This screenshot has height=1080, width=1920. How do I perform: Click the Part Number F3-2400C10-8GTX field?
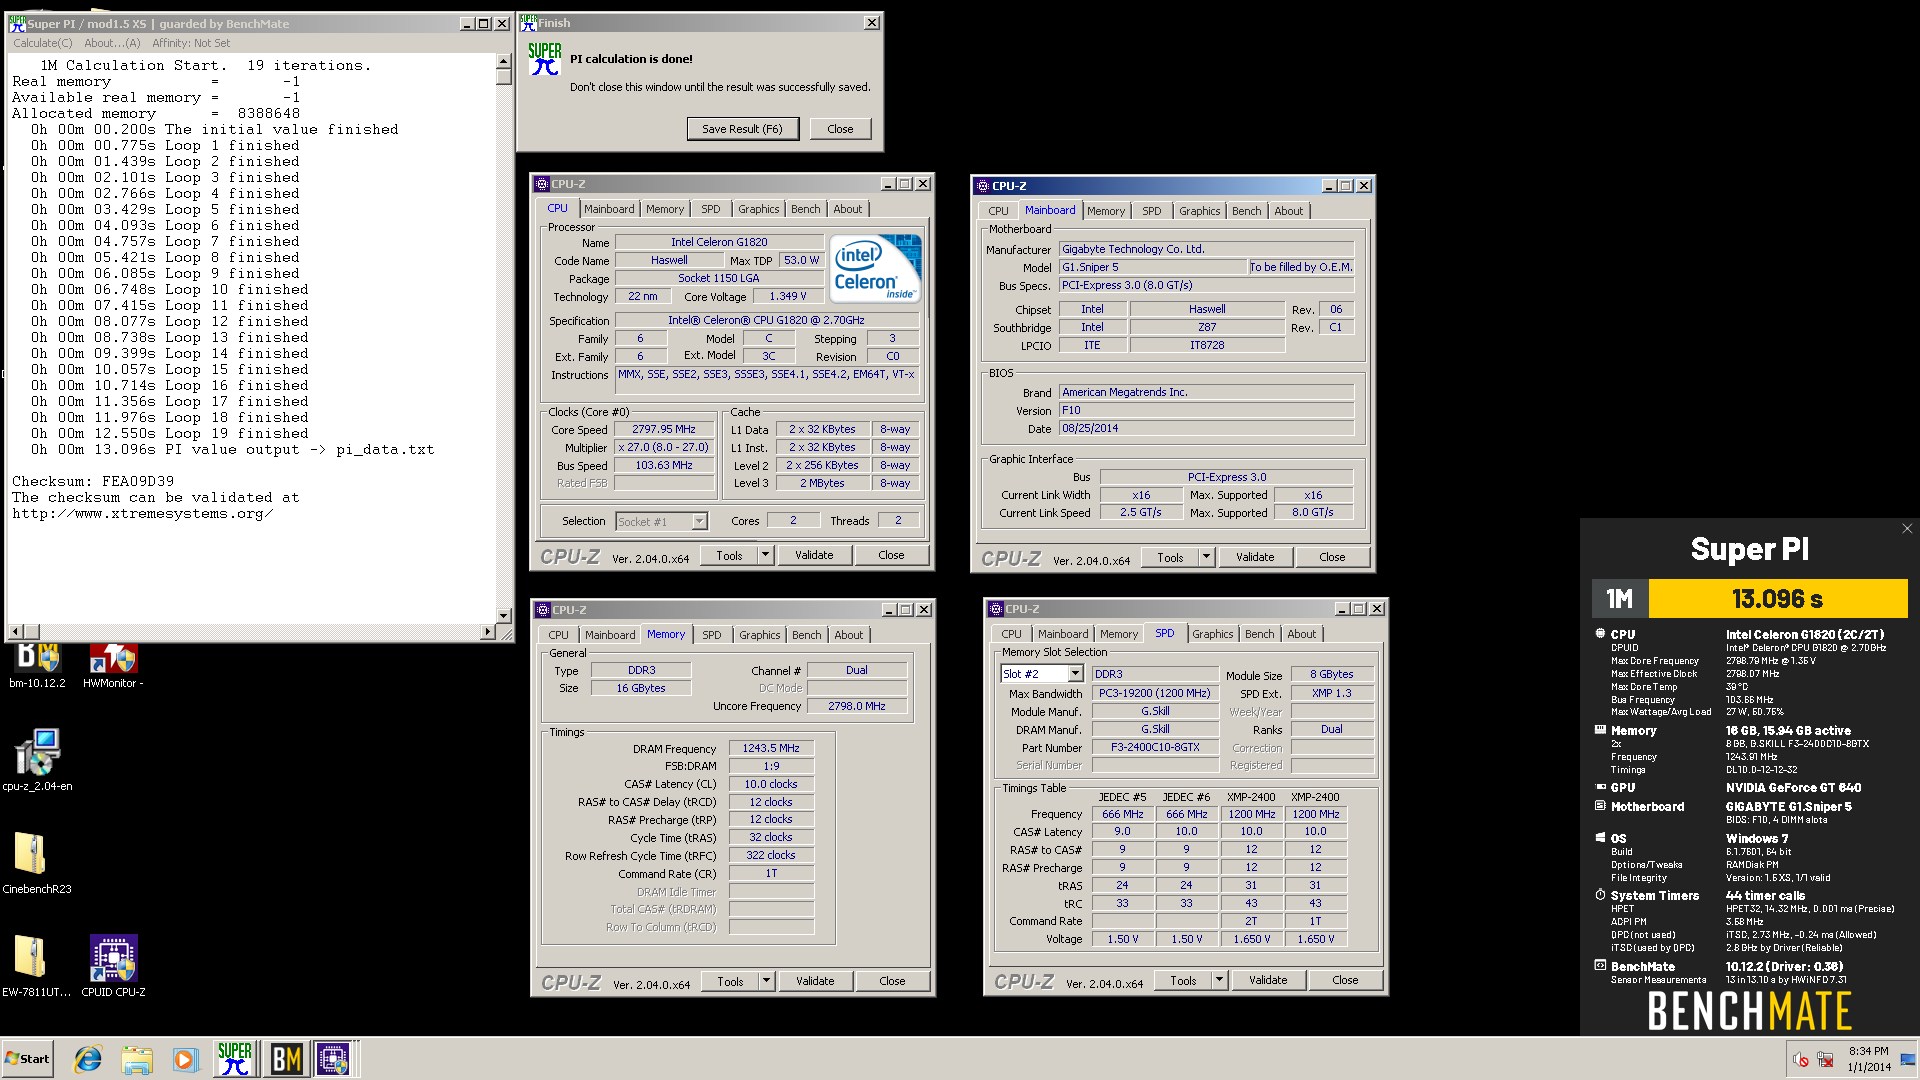coord(1155,747)
